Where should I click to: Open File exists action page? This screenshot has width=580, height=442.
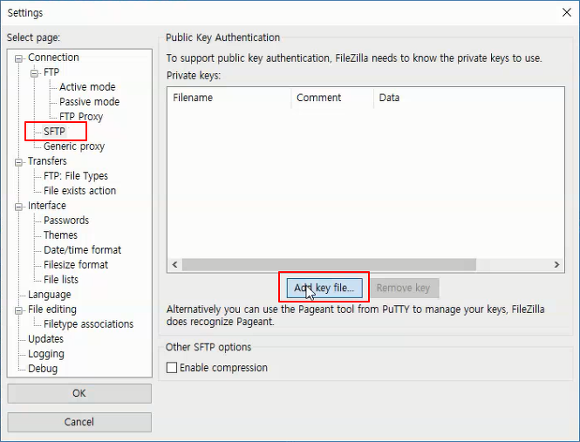80,190
